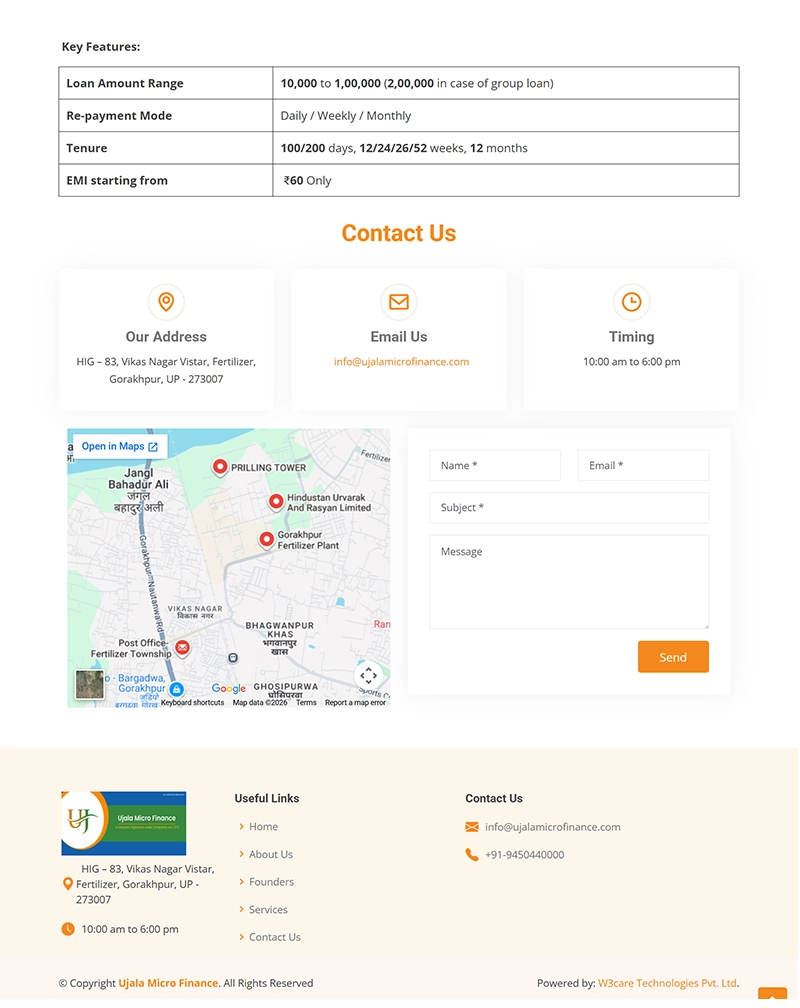Click the EMI starting from table cell
800x1008 pixels.
point(166,181)
